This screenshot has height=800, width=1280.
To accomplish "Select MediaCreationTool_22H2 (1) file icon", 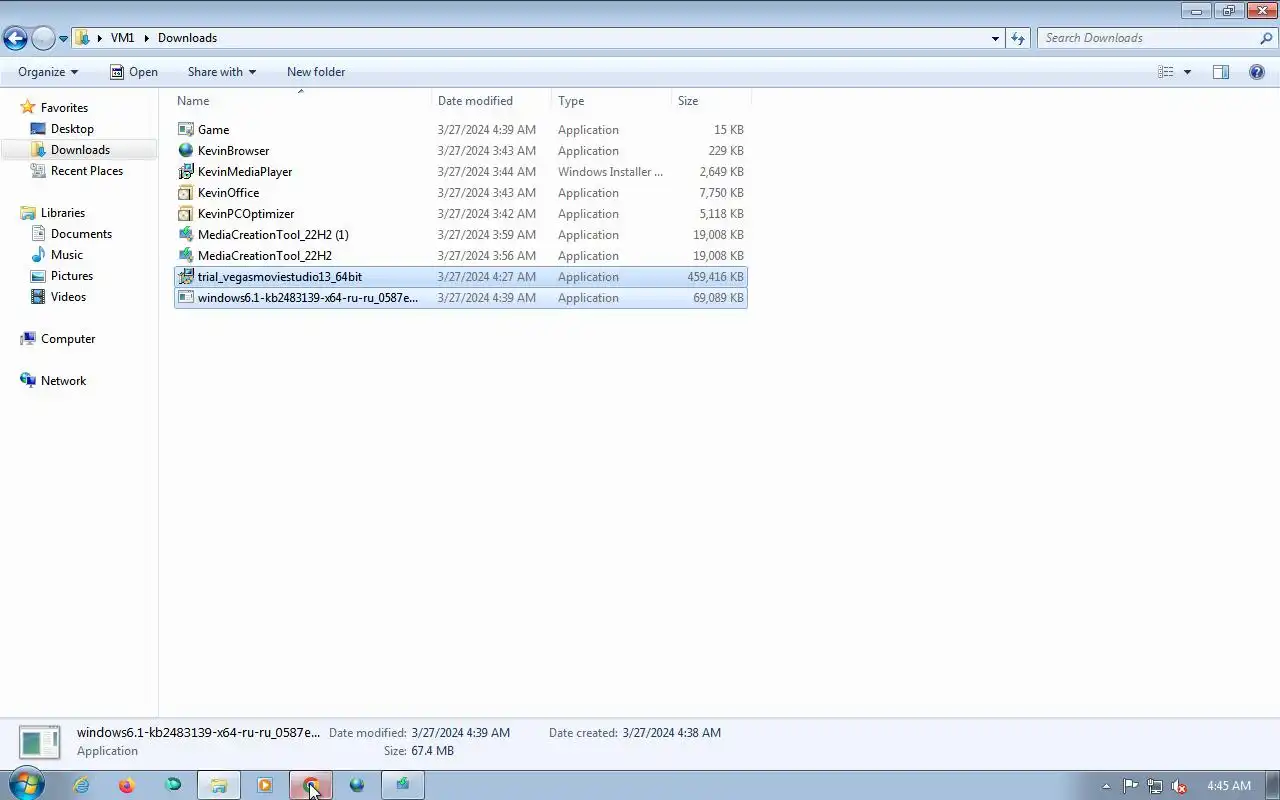I will click(185, 235).
